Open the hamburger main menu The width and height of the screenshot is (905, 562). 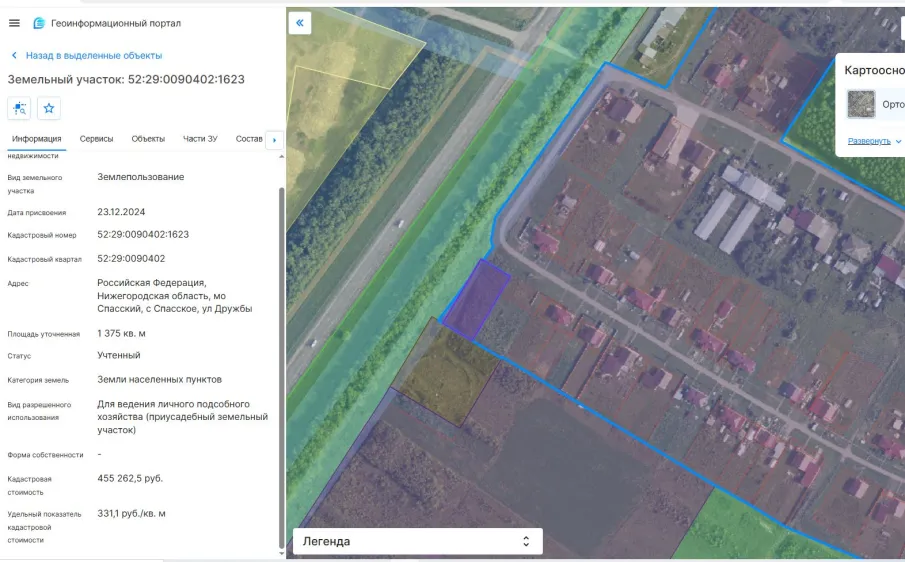coord(14,23)
